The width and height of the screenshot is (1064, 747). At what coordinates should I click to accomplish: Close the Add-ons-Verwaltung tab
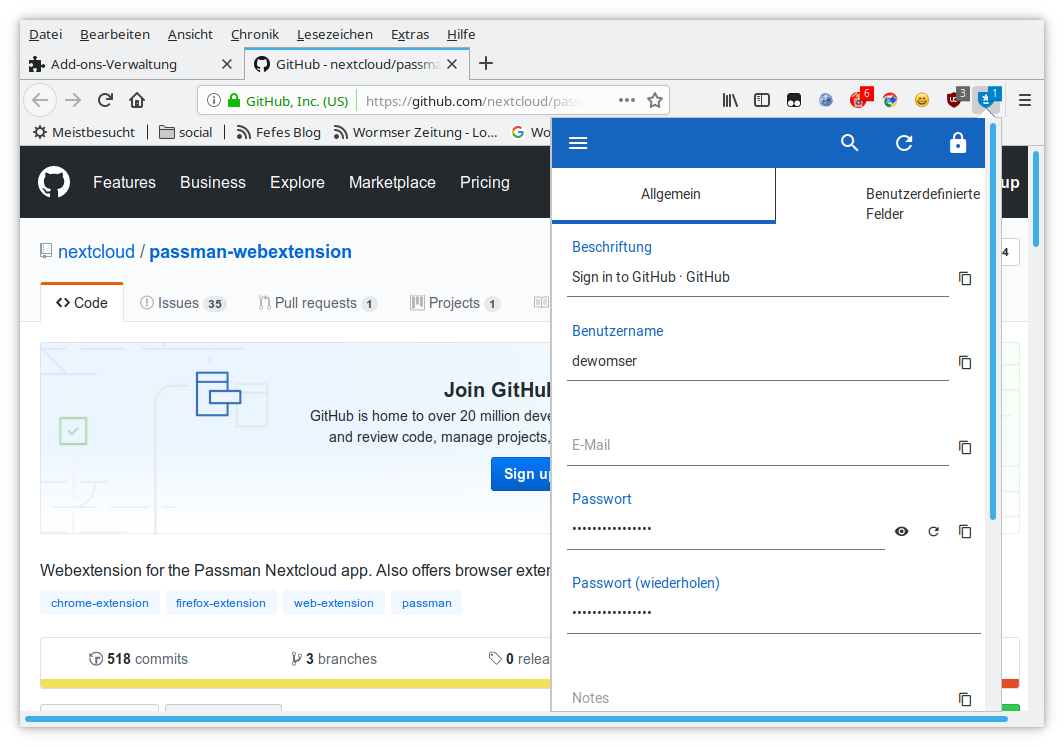coord(227,64)
